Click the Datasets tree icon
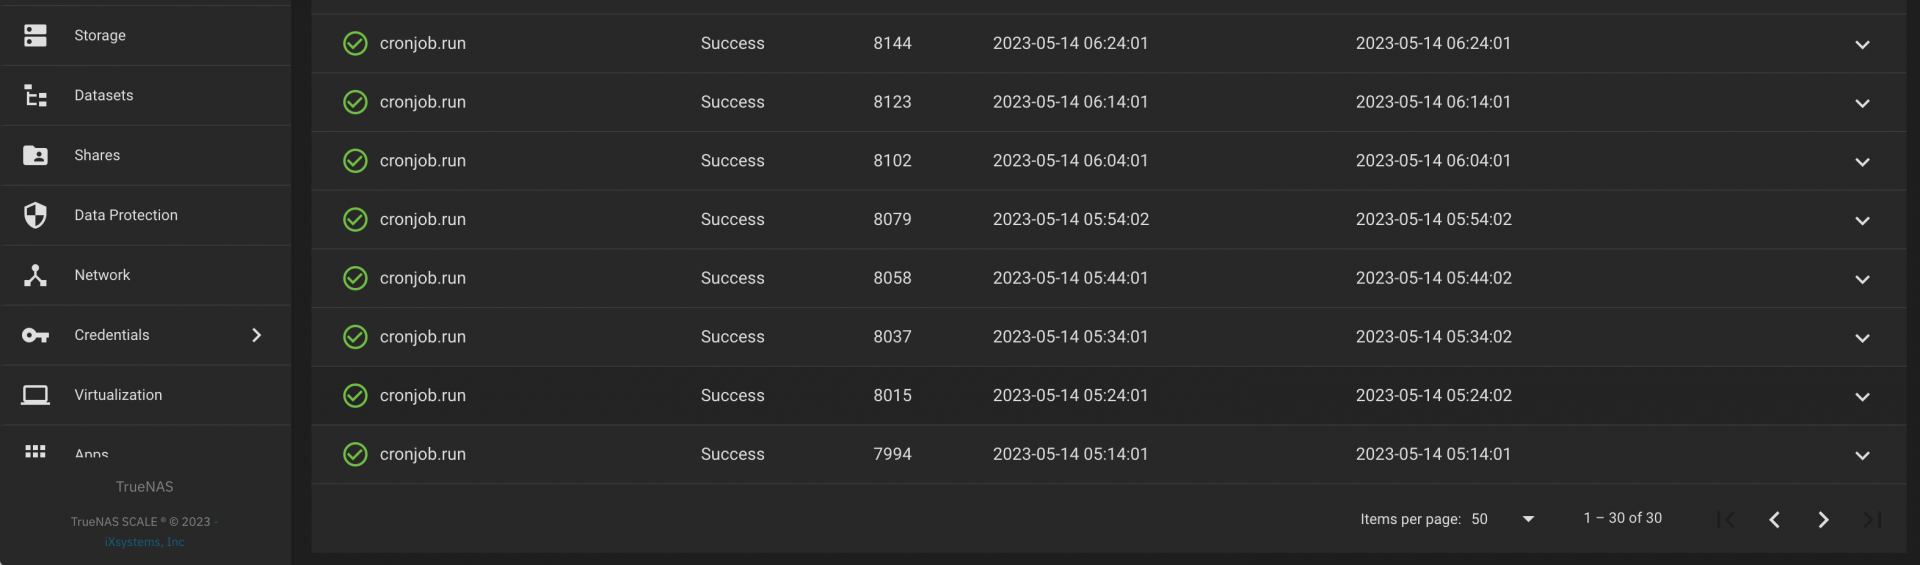 pyautogui.click(x=35, y=95)
